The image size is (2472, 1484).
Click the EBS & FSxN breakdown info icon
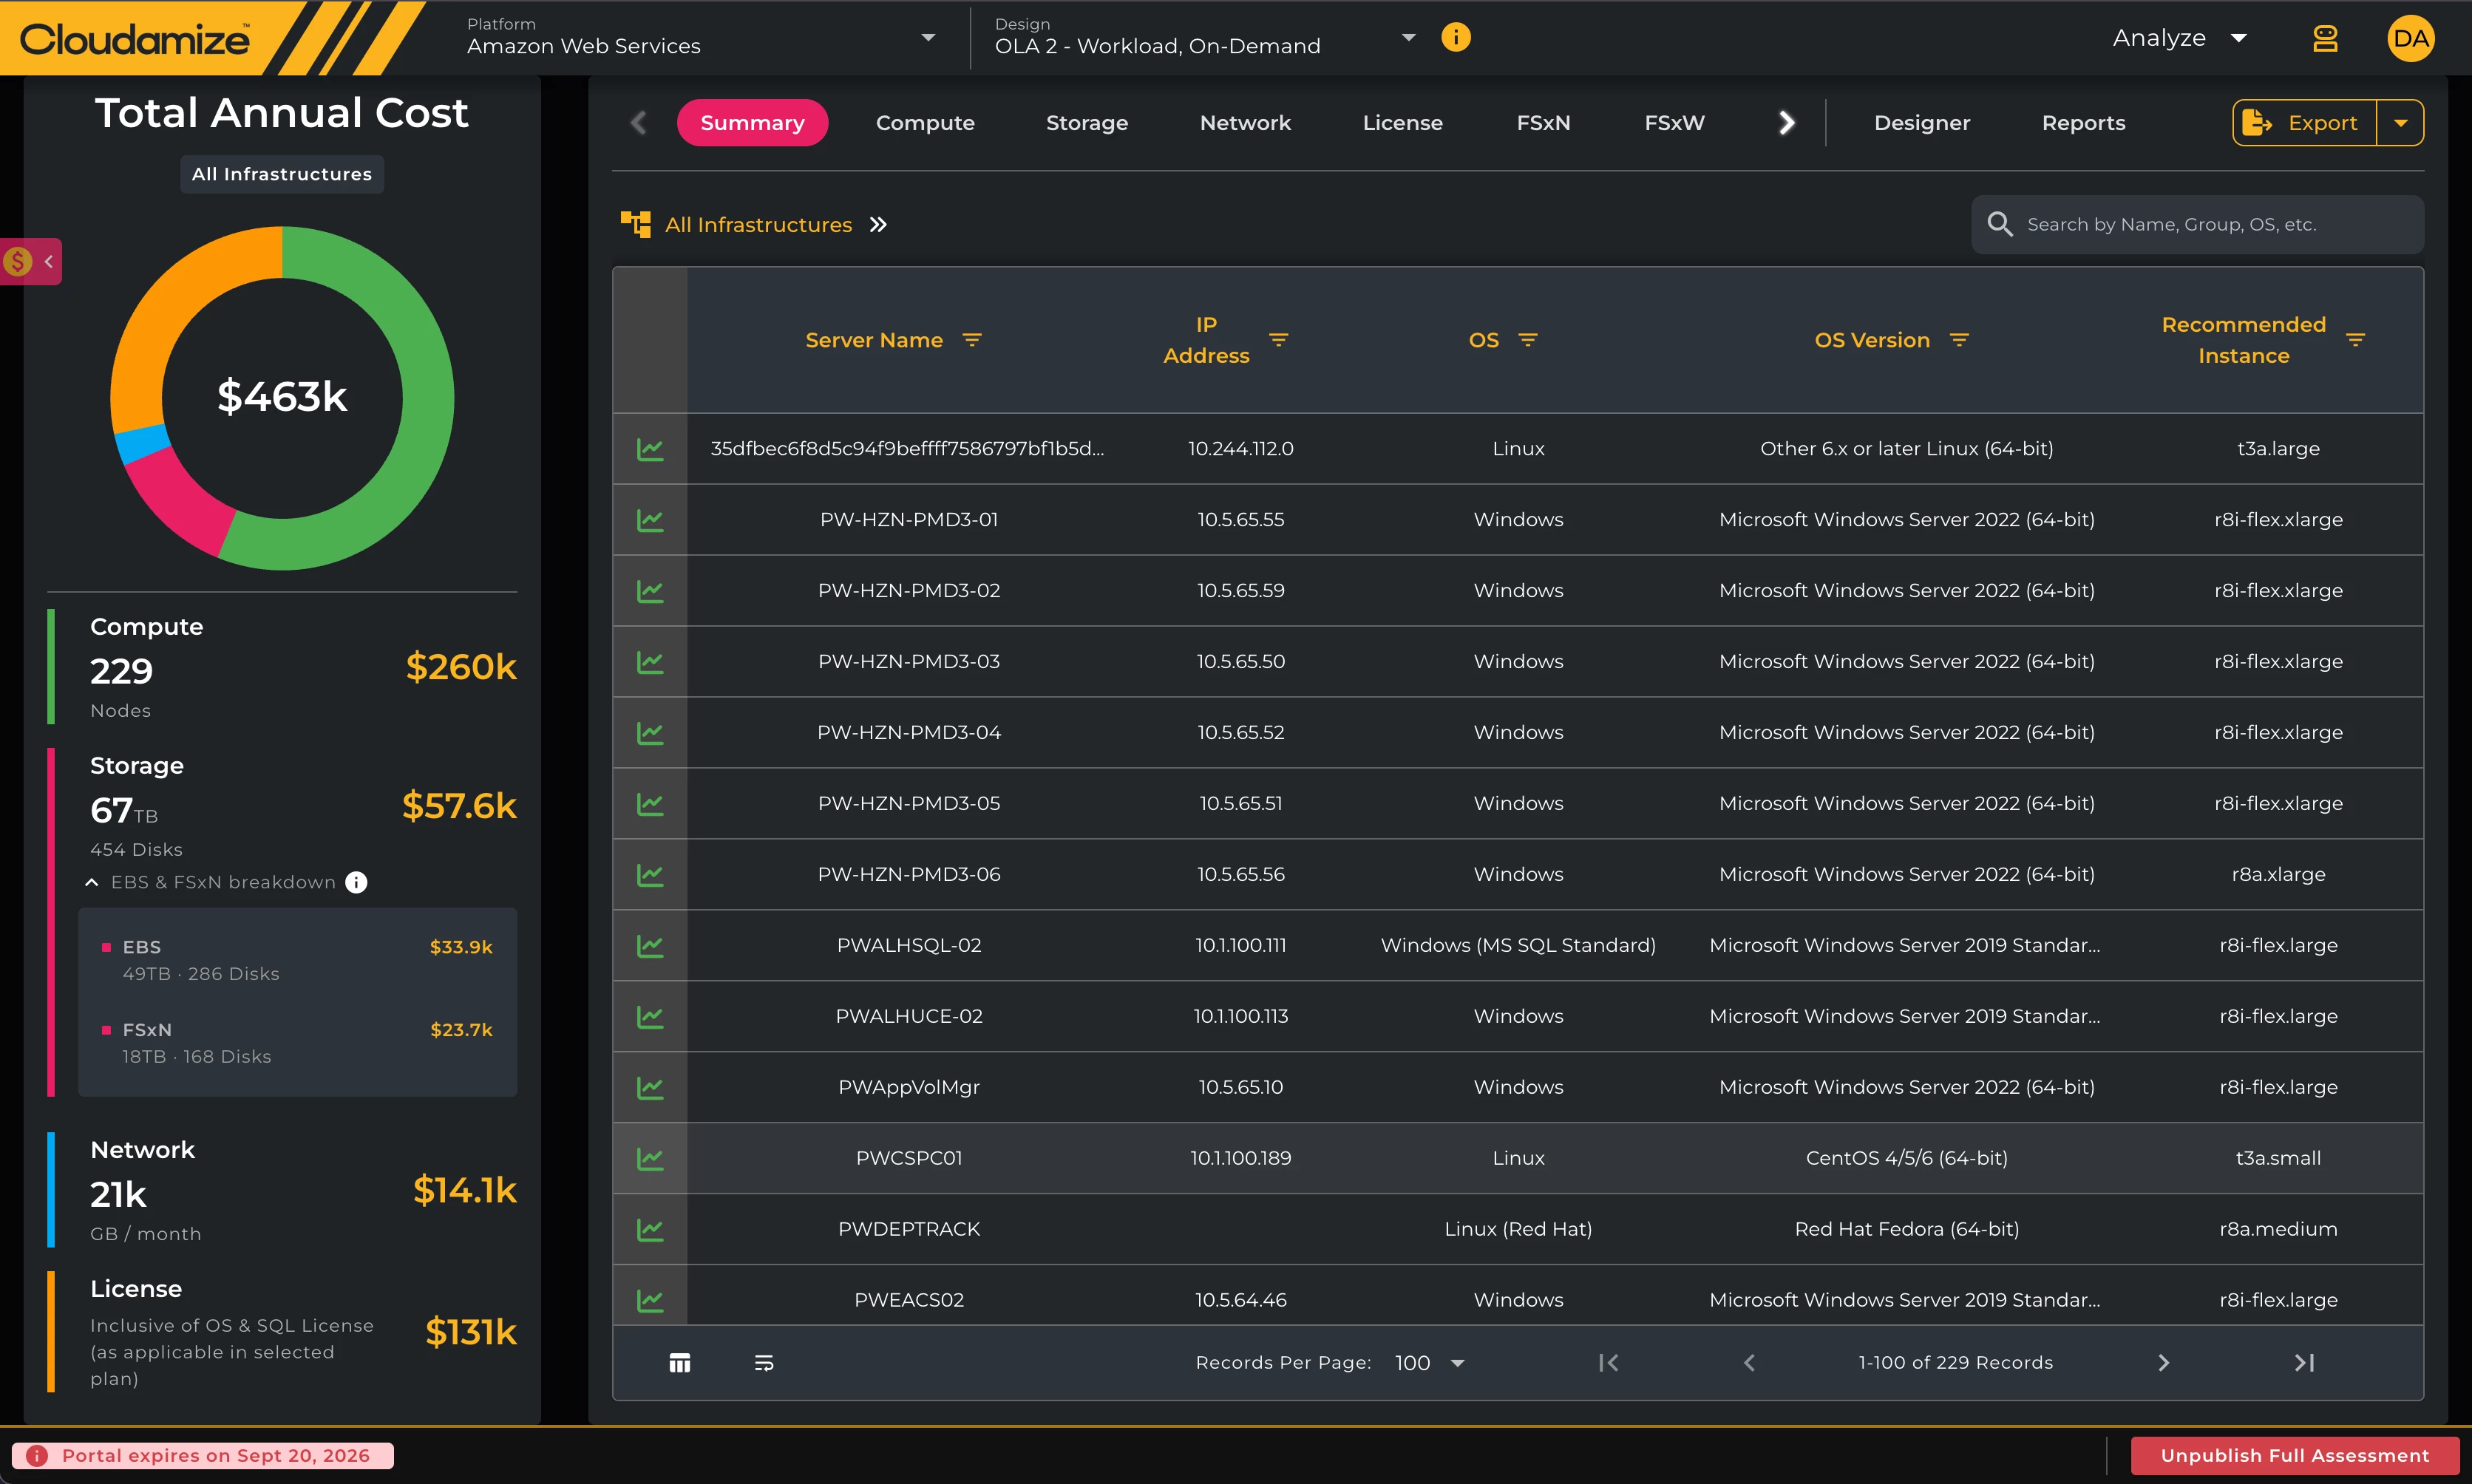[356, 882]
